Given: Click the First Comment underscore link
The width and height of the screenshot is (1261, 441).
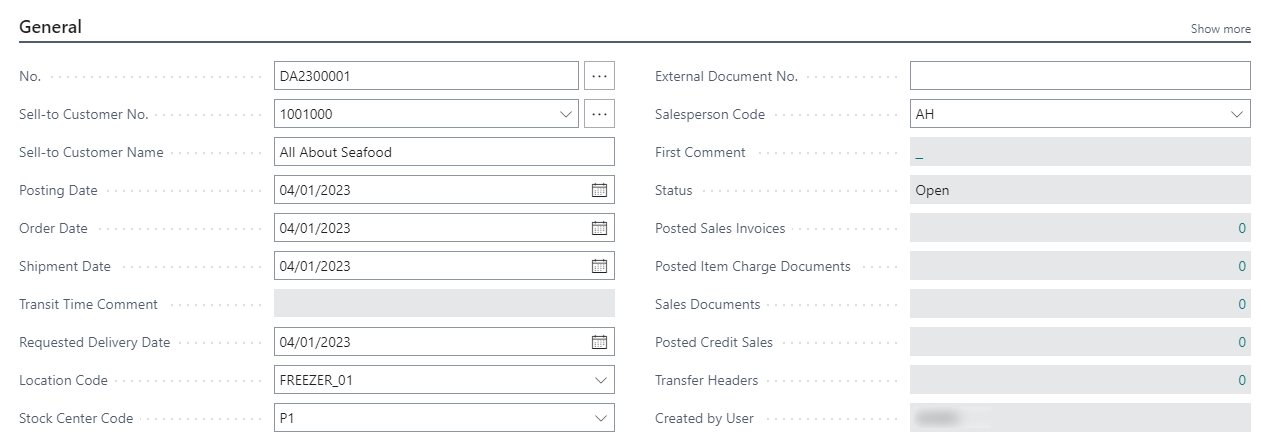Looking at the screenshot, I should pos(919,153).
